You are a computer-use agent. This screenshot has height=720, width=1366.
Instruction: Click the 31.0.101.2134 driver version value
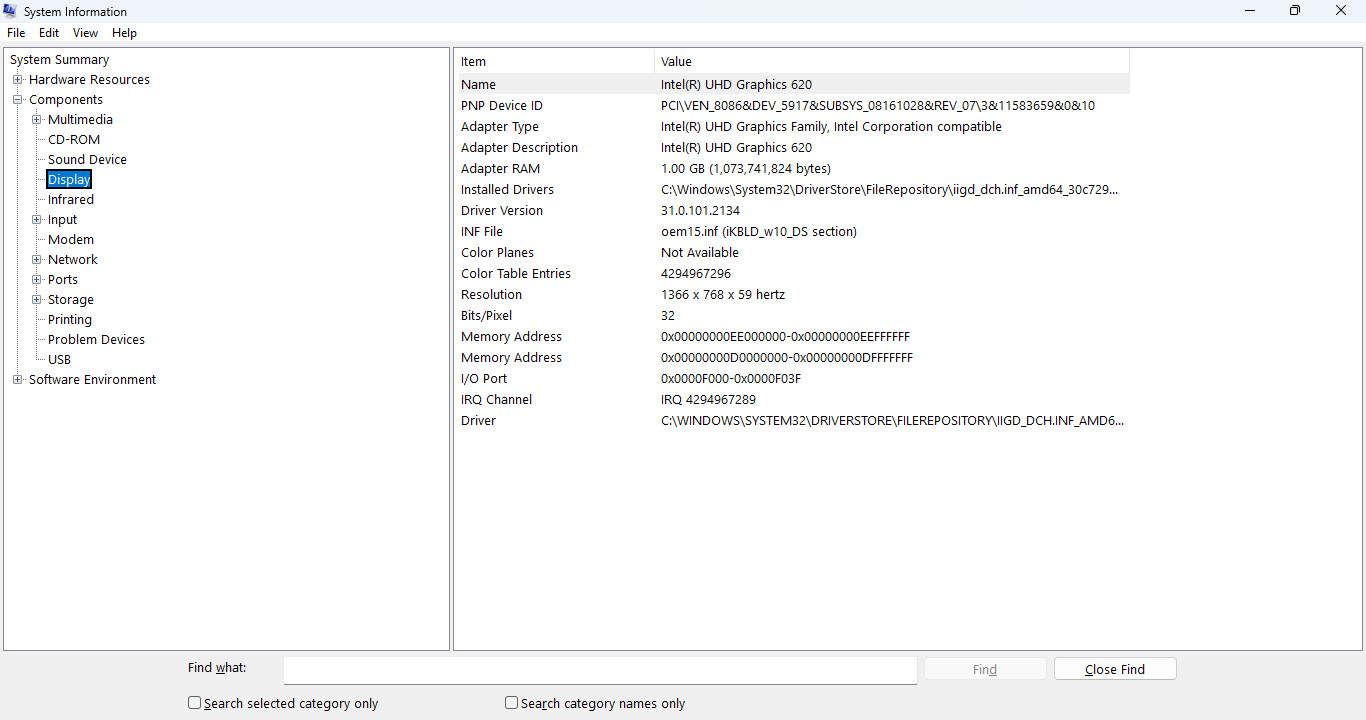tap(700, 211)
